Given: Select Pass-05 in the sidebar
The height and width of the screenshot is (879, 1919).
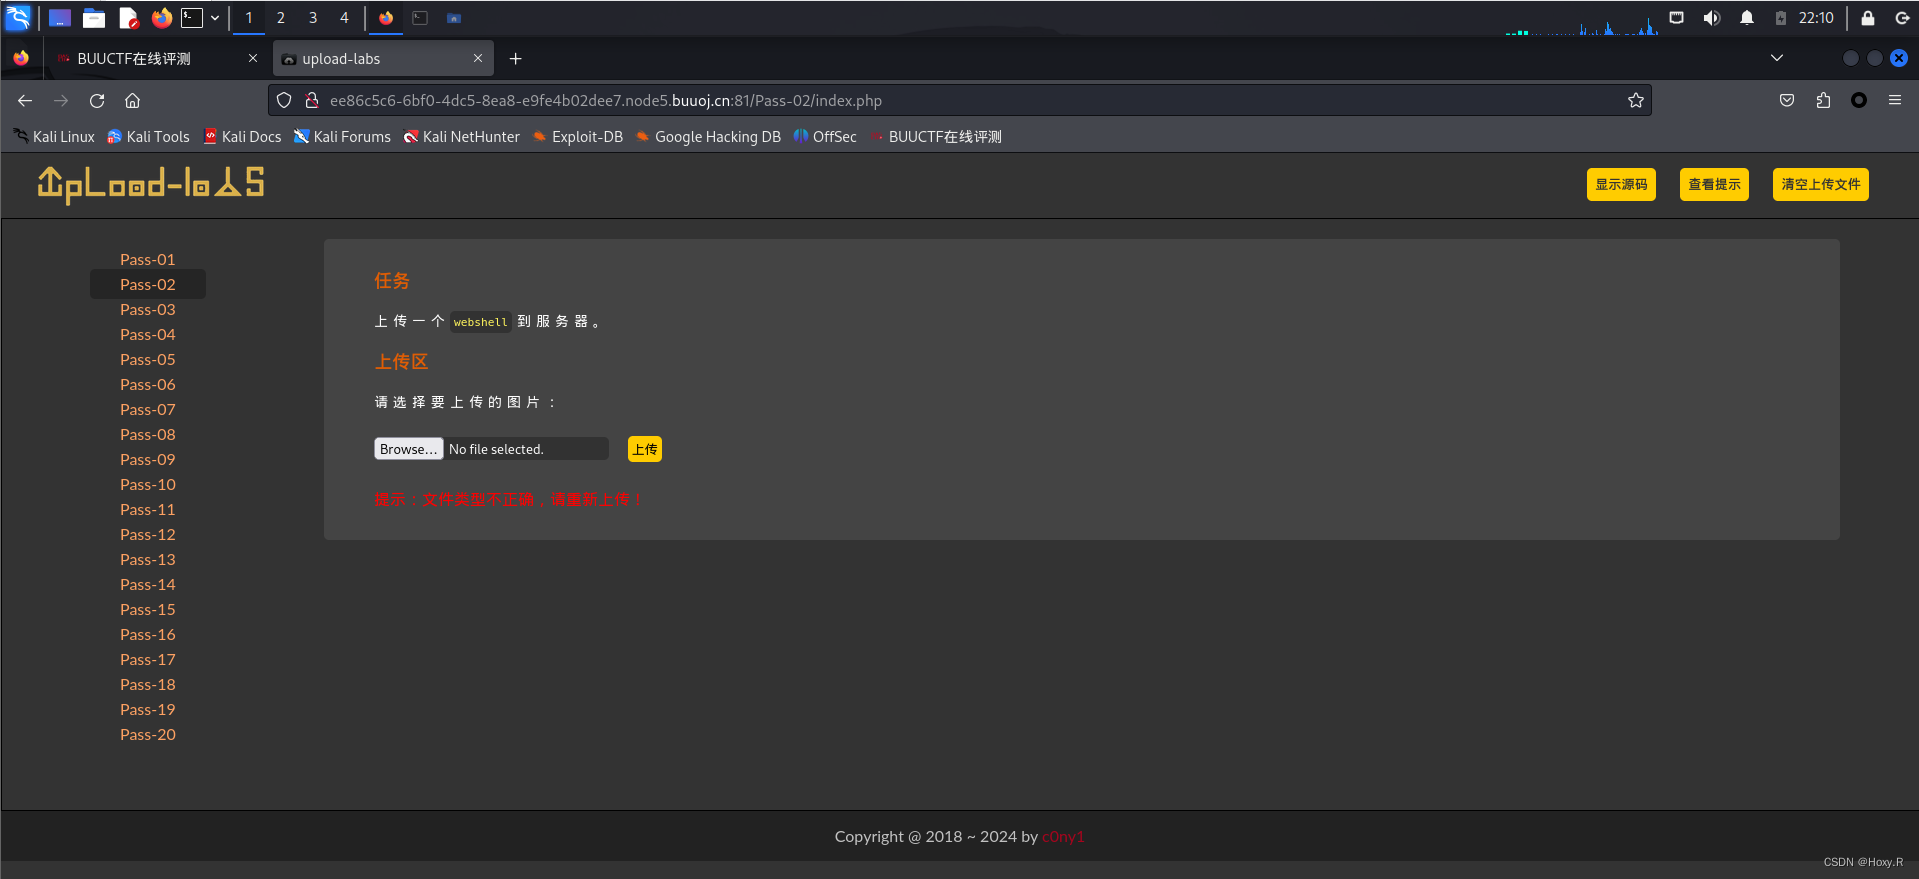Looking at the screenshot, I should [x=148, y=359].
